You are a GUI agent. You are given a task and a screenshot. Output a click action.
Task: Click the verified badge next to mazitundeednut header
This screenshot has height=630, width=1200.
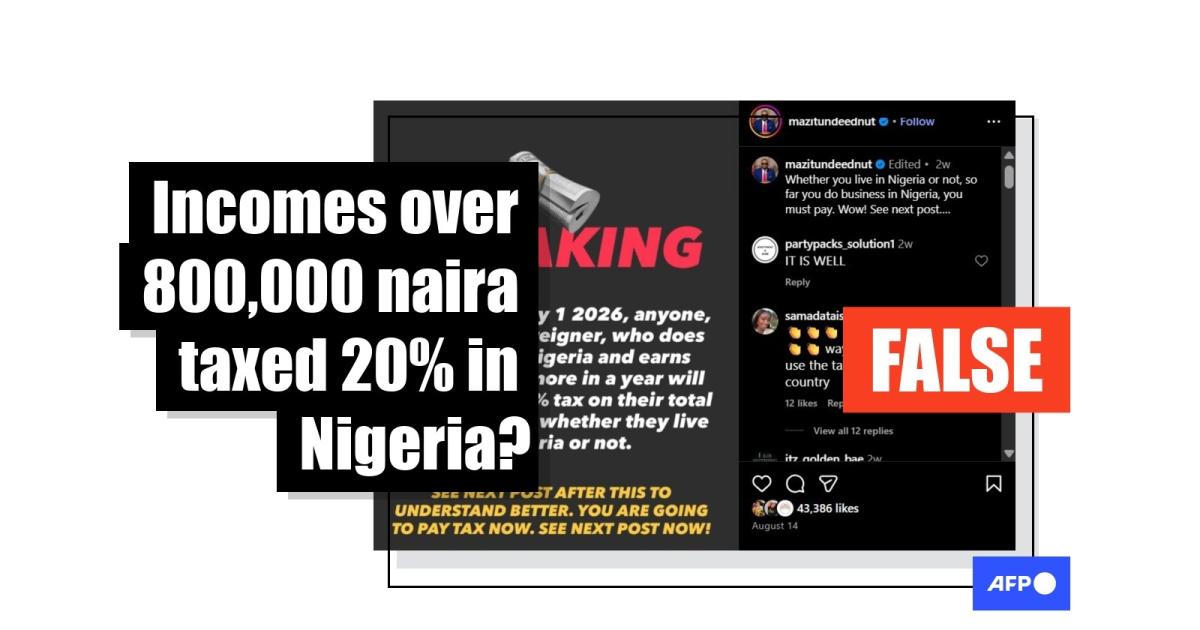[x=884, y=122]
